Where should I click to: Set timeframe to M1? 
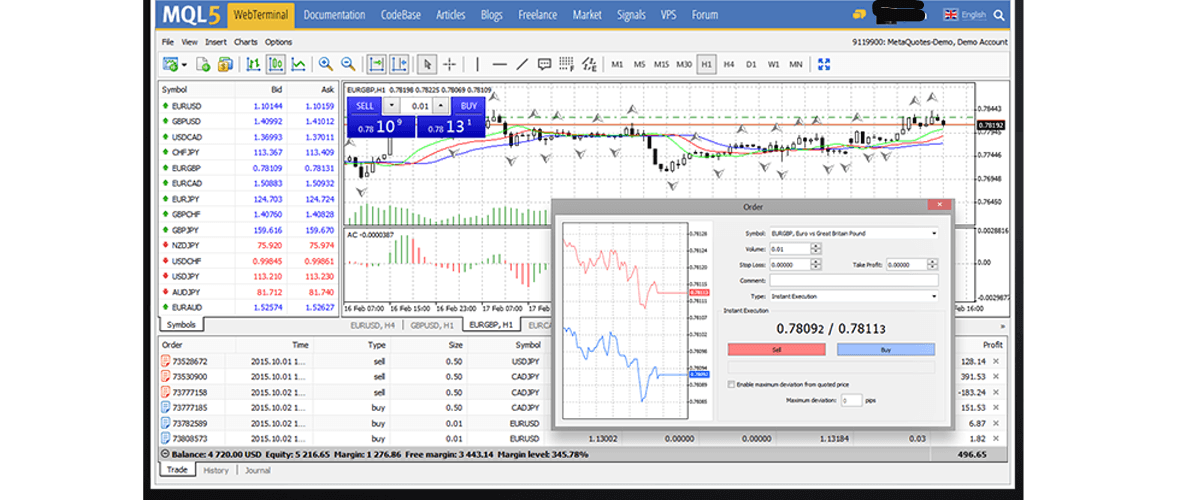coord(617,64)
